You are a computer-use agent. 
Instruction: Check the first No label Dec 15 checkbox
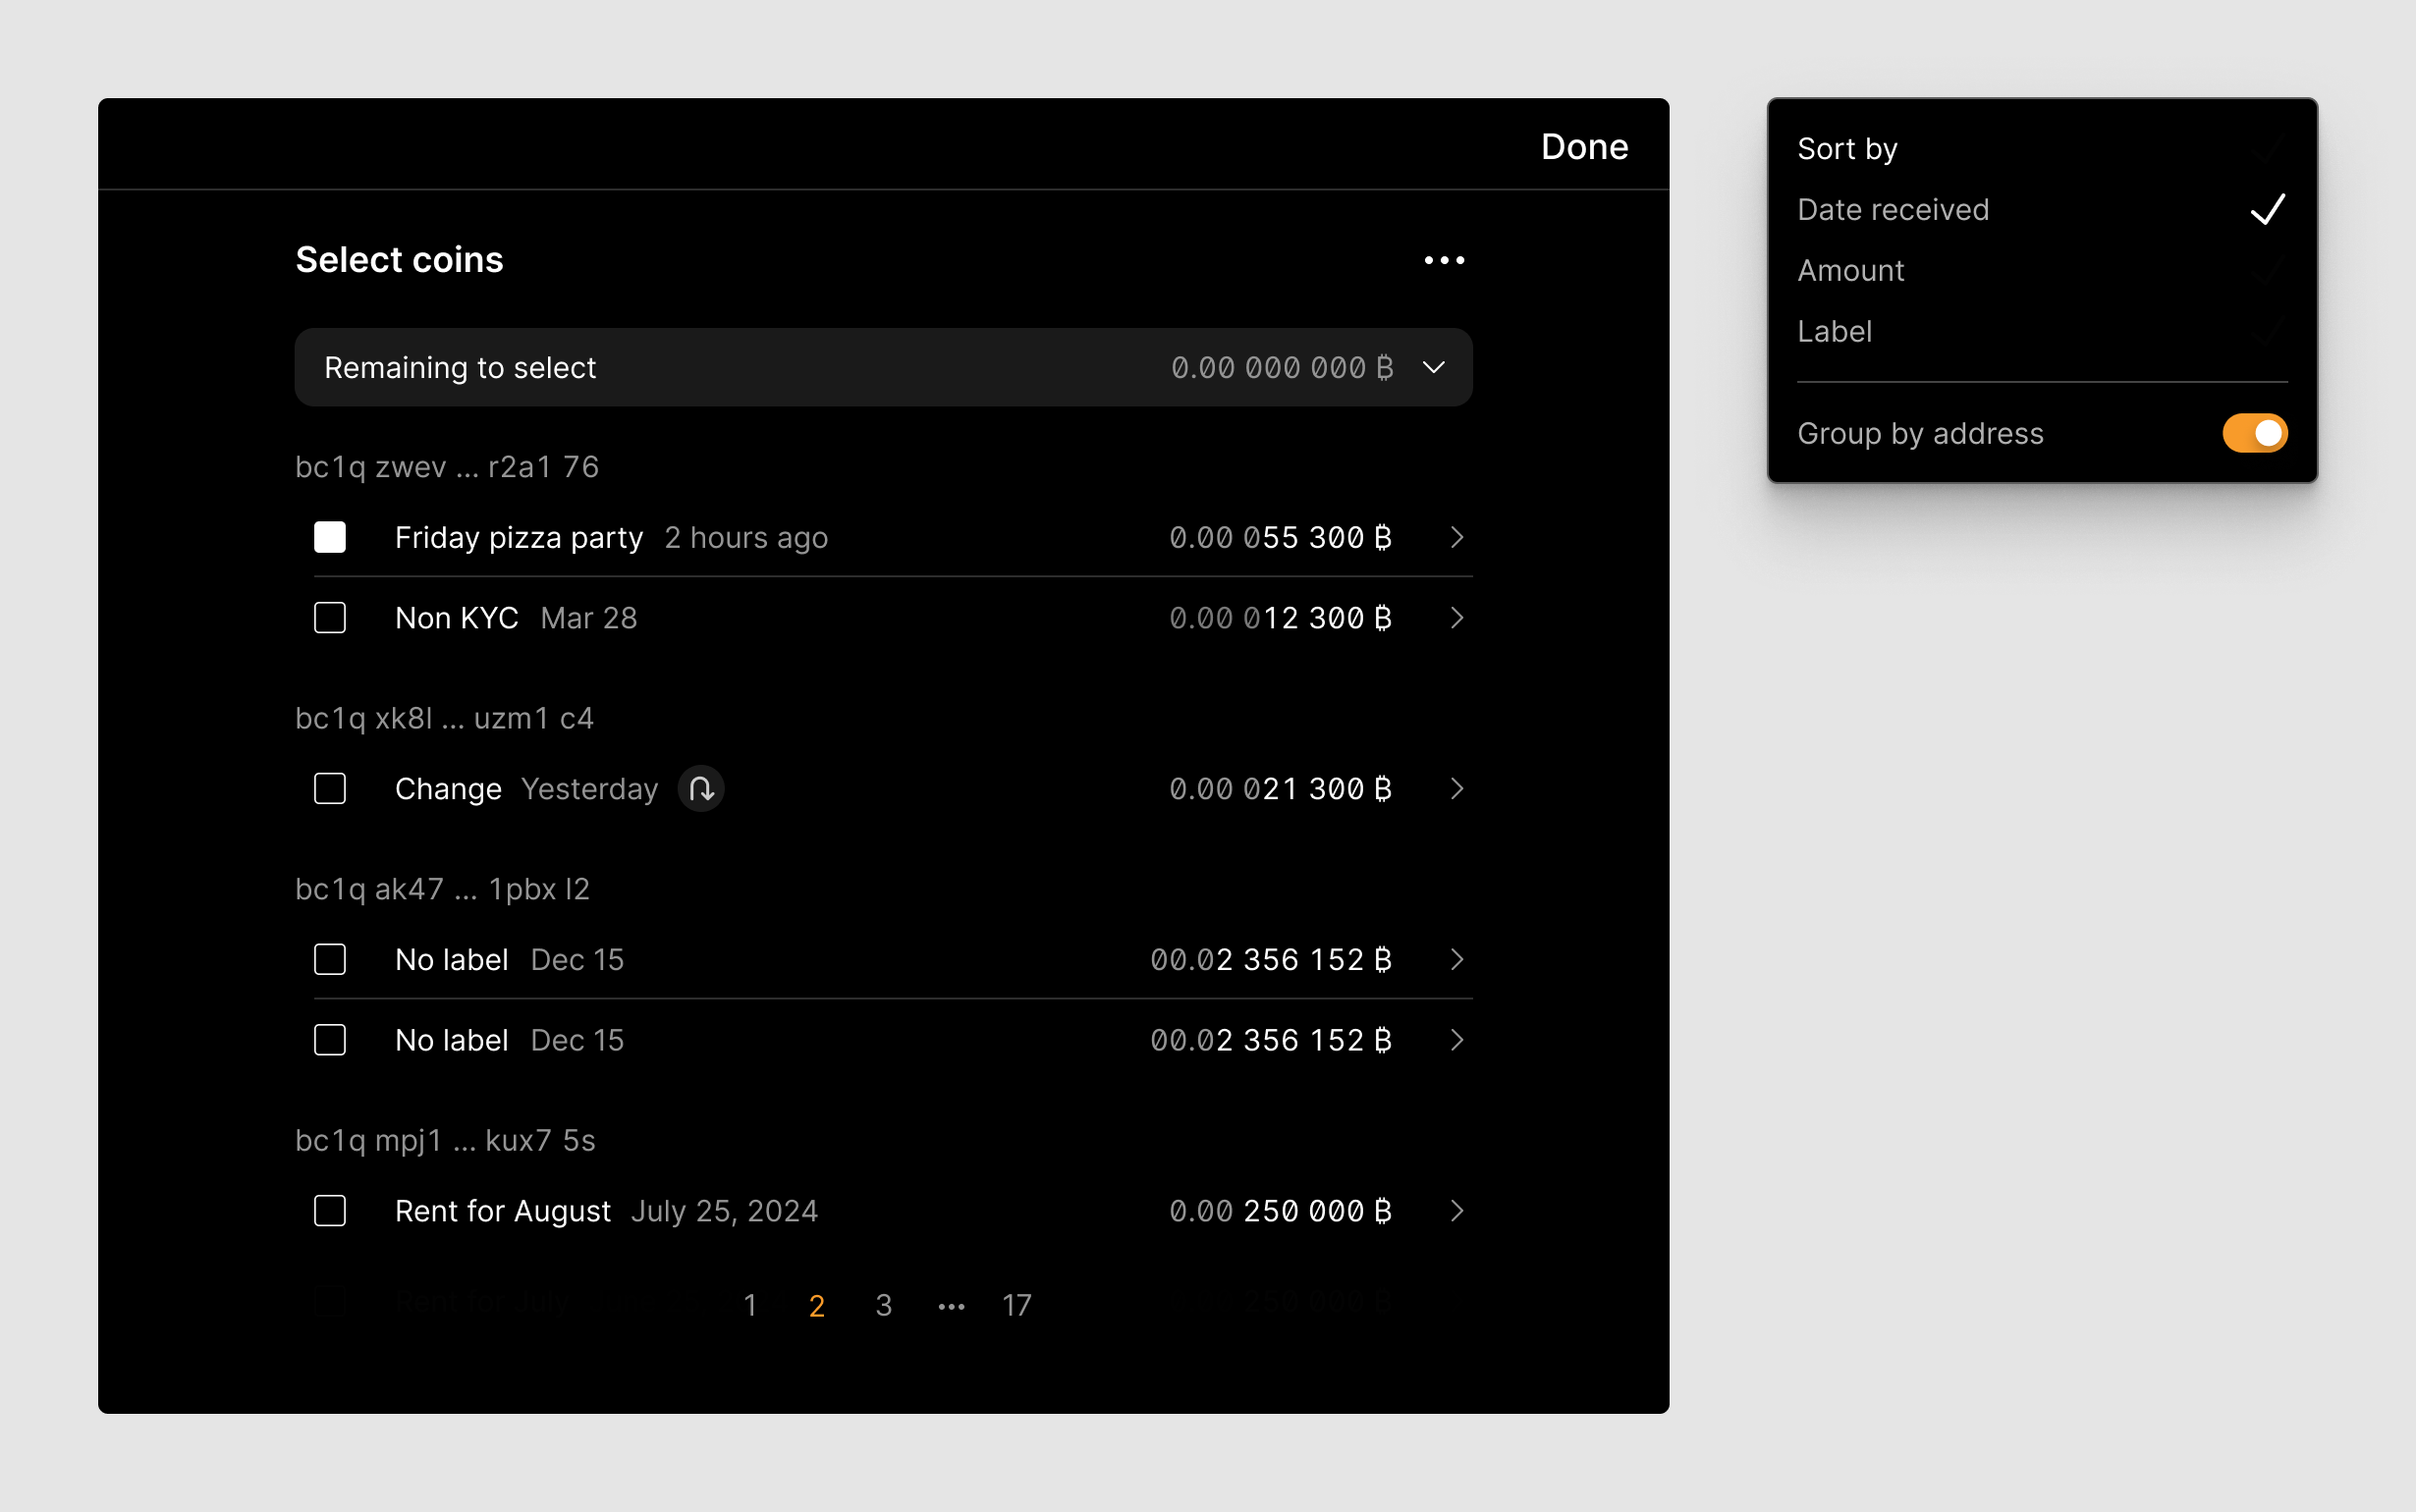330,960
